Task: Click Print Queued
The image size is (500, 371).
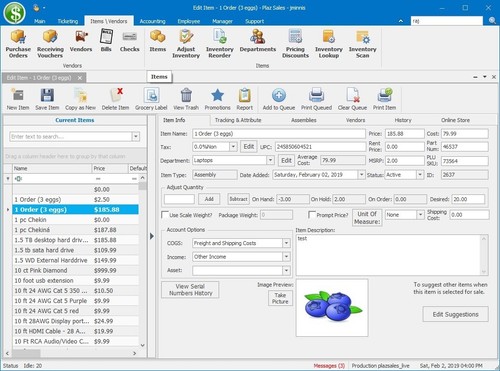Action: click(x=316, y=99)
